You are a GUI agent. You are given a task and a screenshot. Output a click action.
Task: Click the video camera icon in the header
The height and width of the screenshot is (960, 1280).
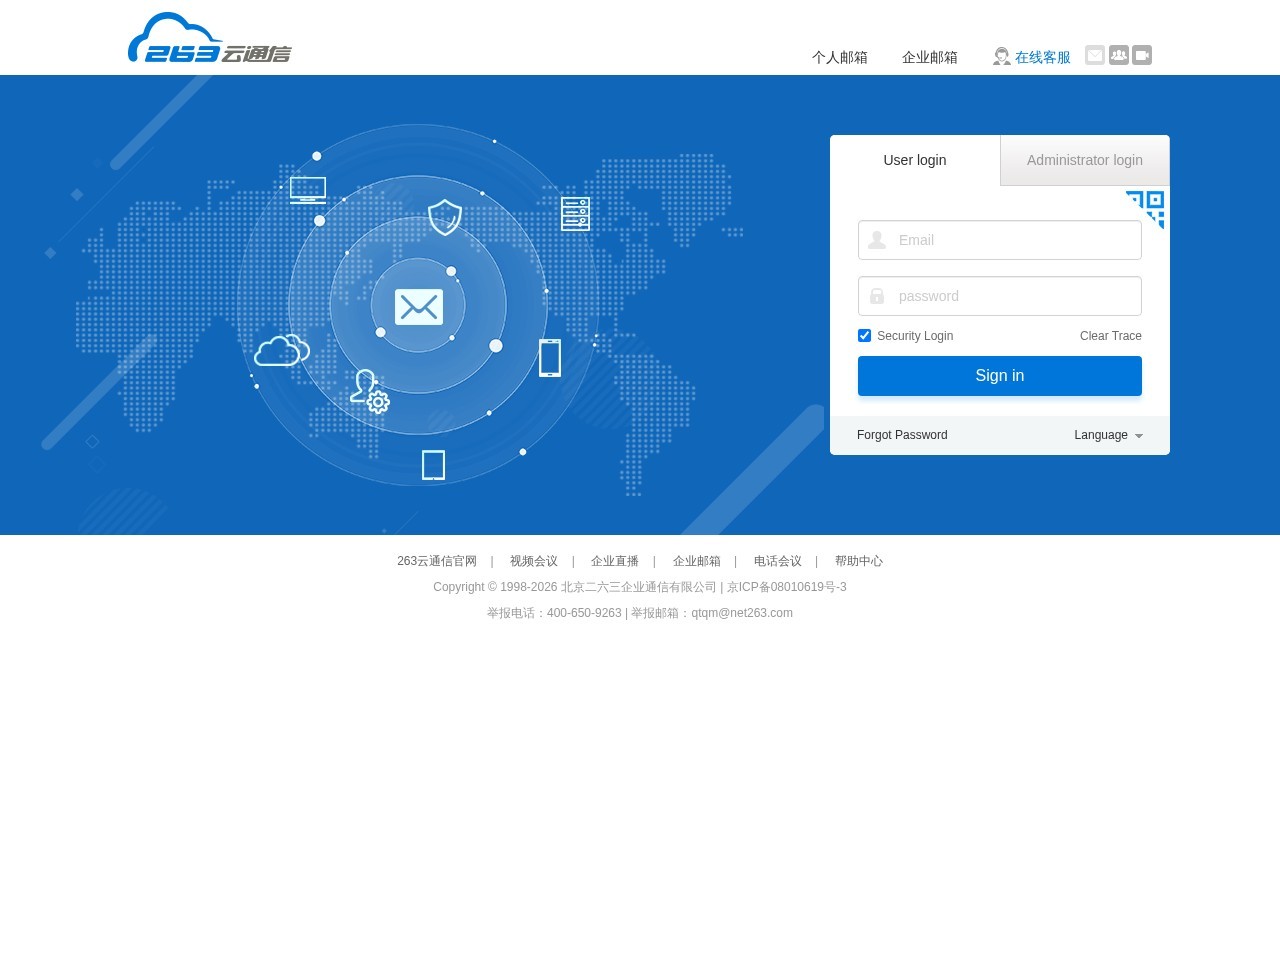(1141, 56)
